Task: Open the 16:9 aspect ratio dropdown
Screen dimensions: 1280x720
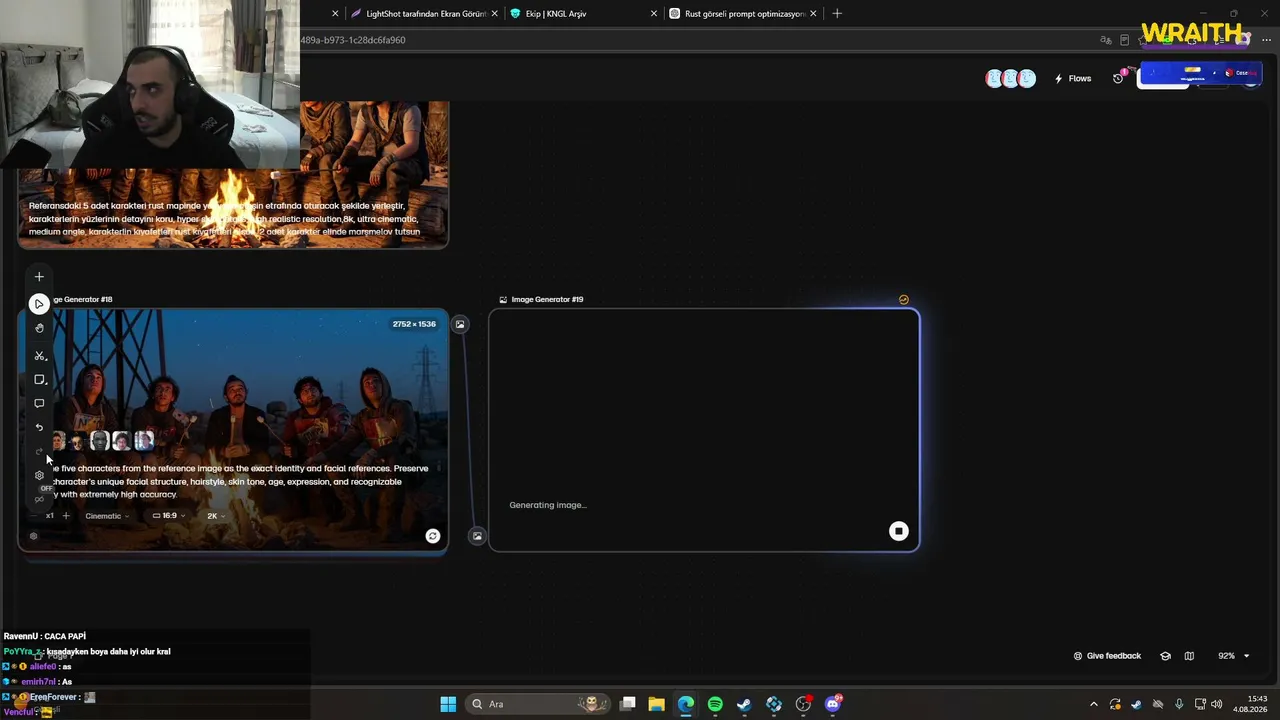Action: [x=169, y=516]
